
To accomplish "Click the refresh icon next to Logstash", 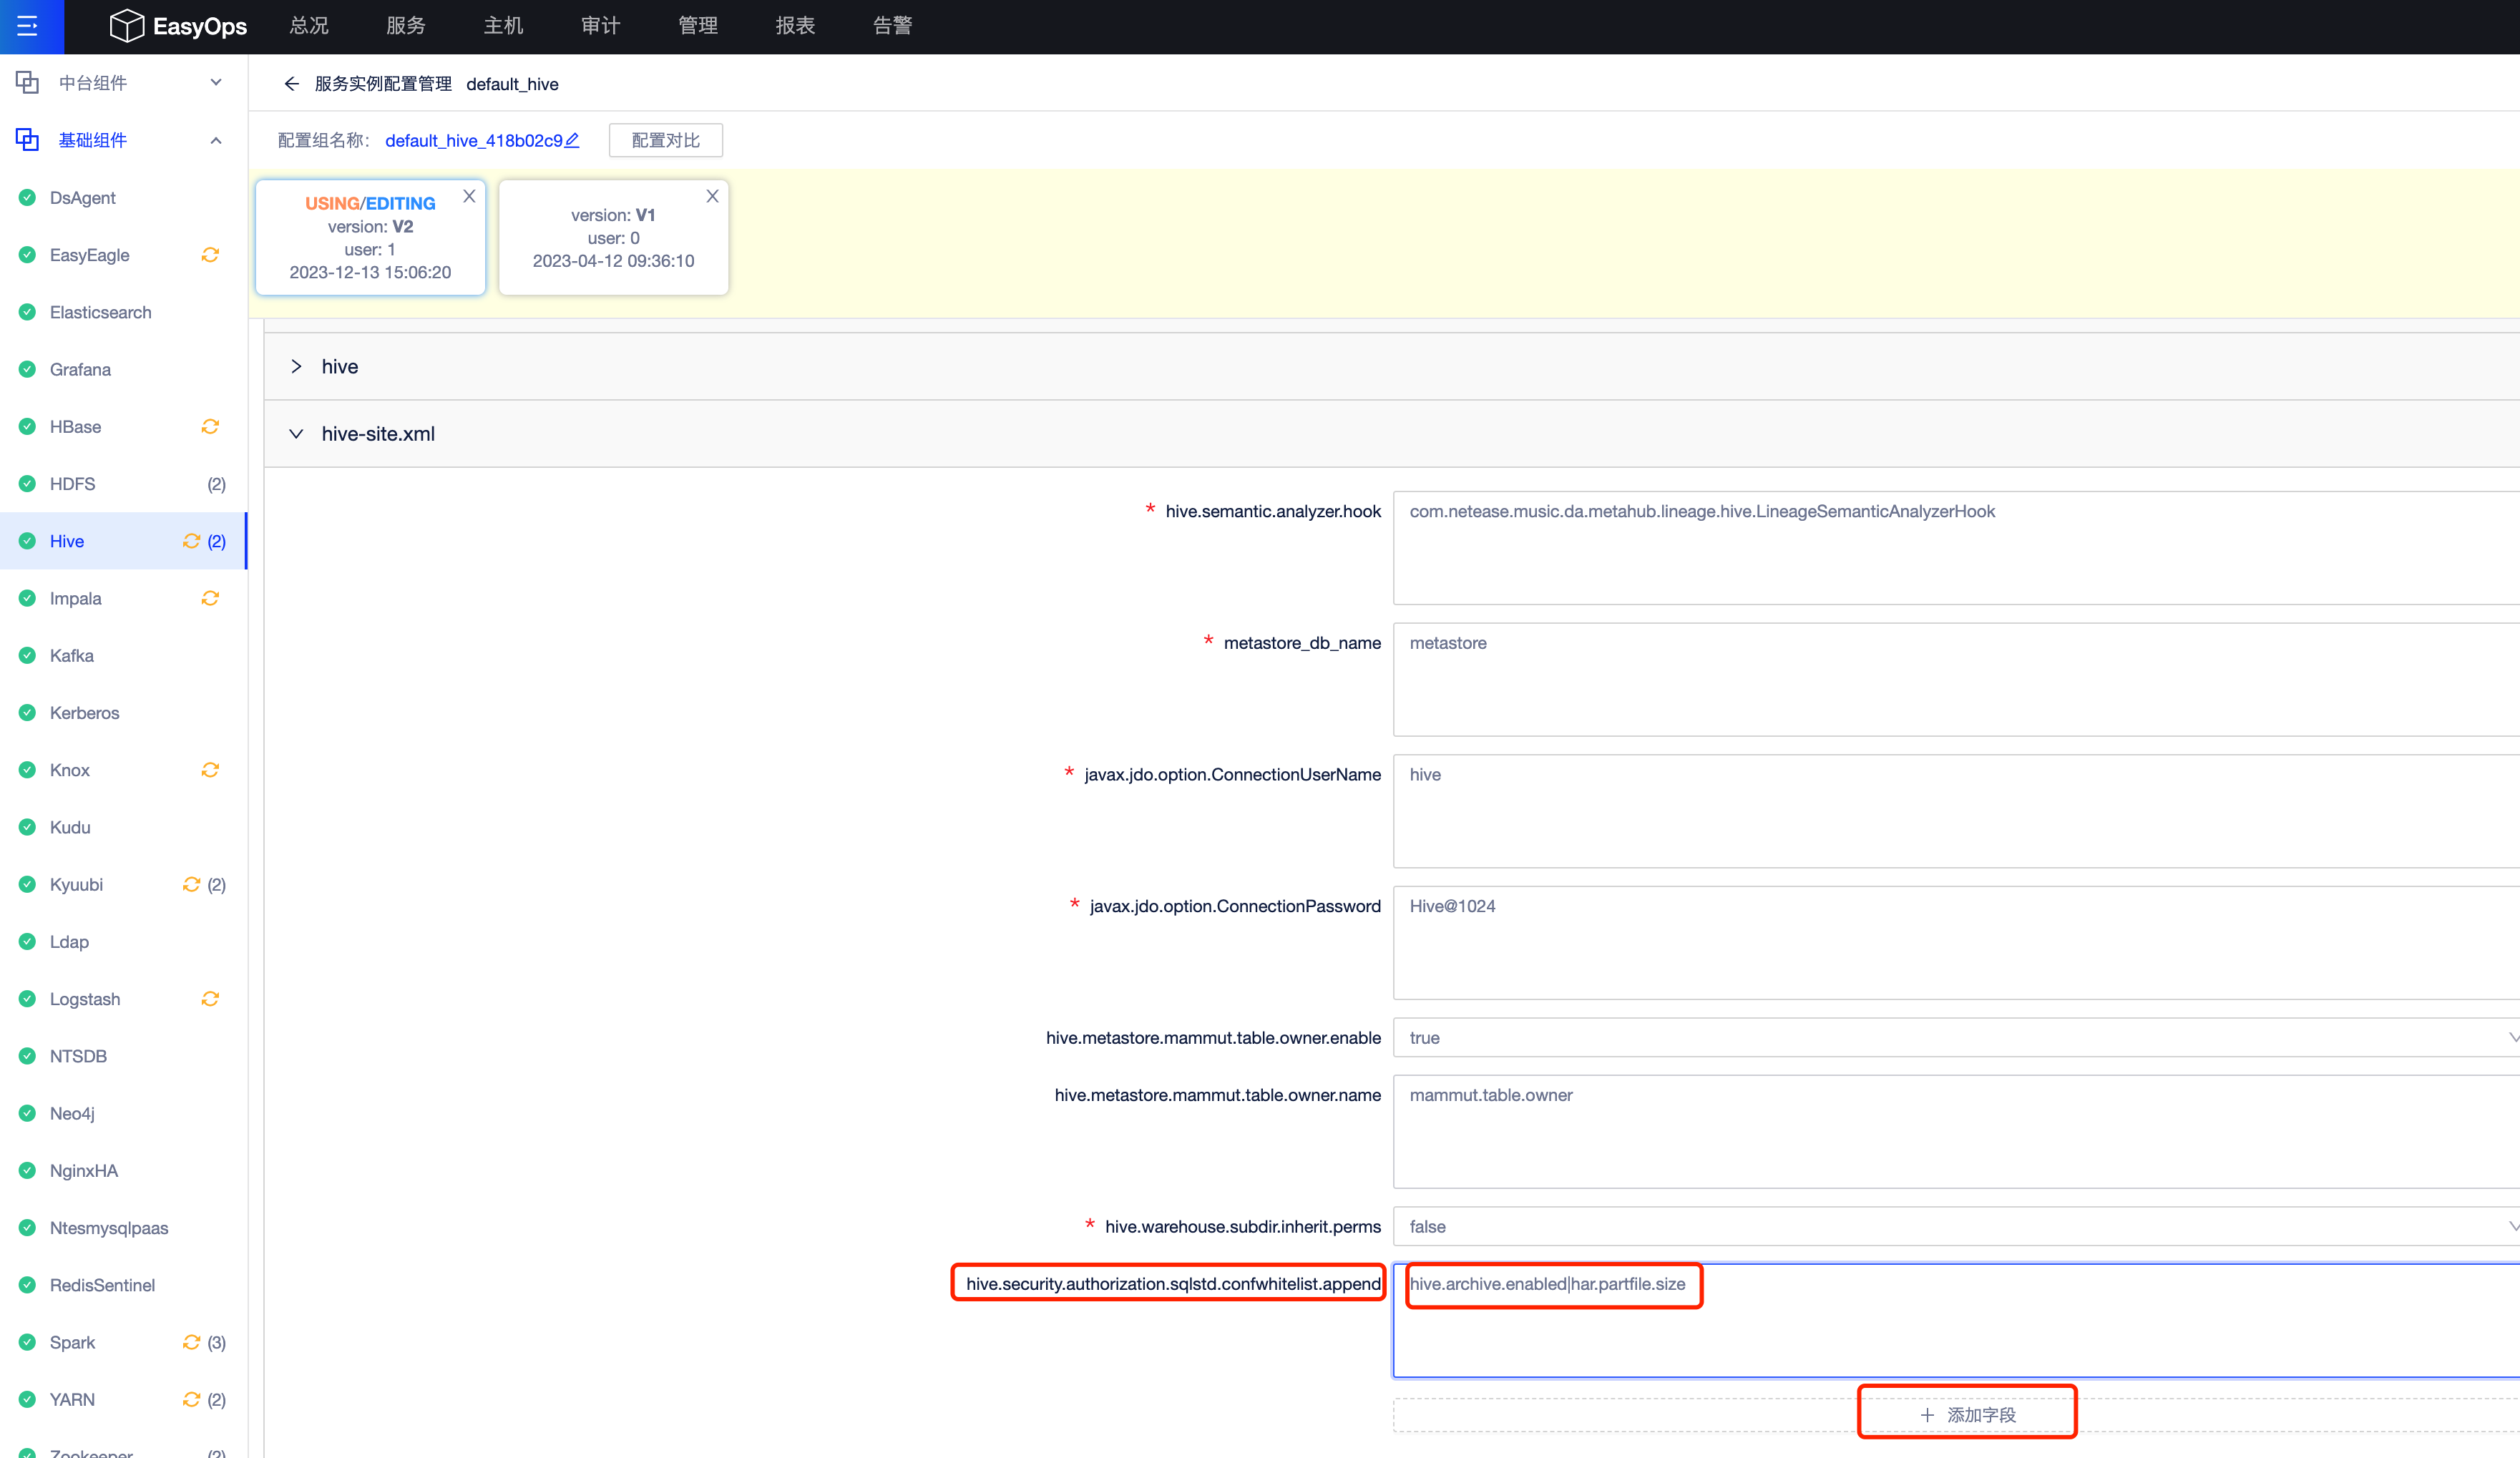I will (x=210, y=998).
